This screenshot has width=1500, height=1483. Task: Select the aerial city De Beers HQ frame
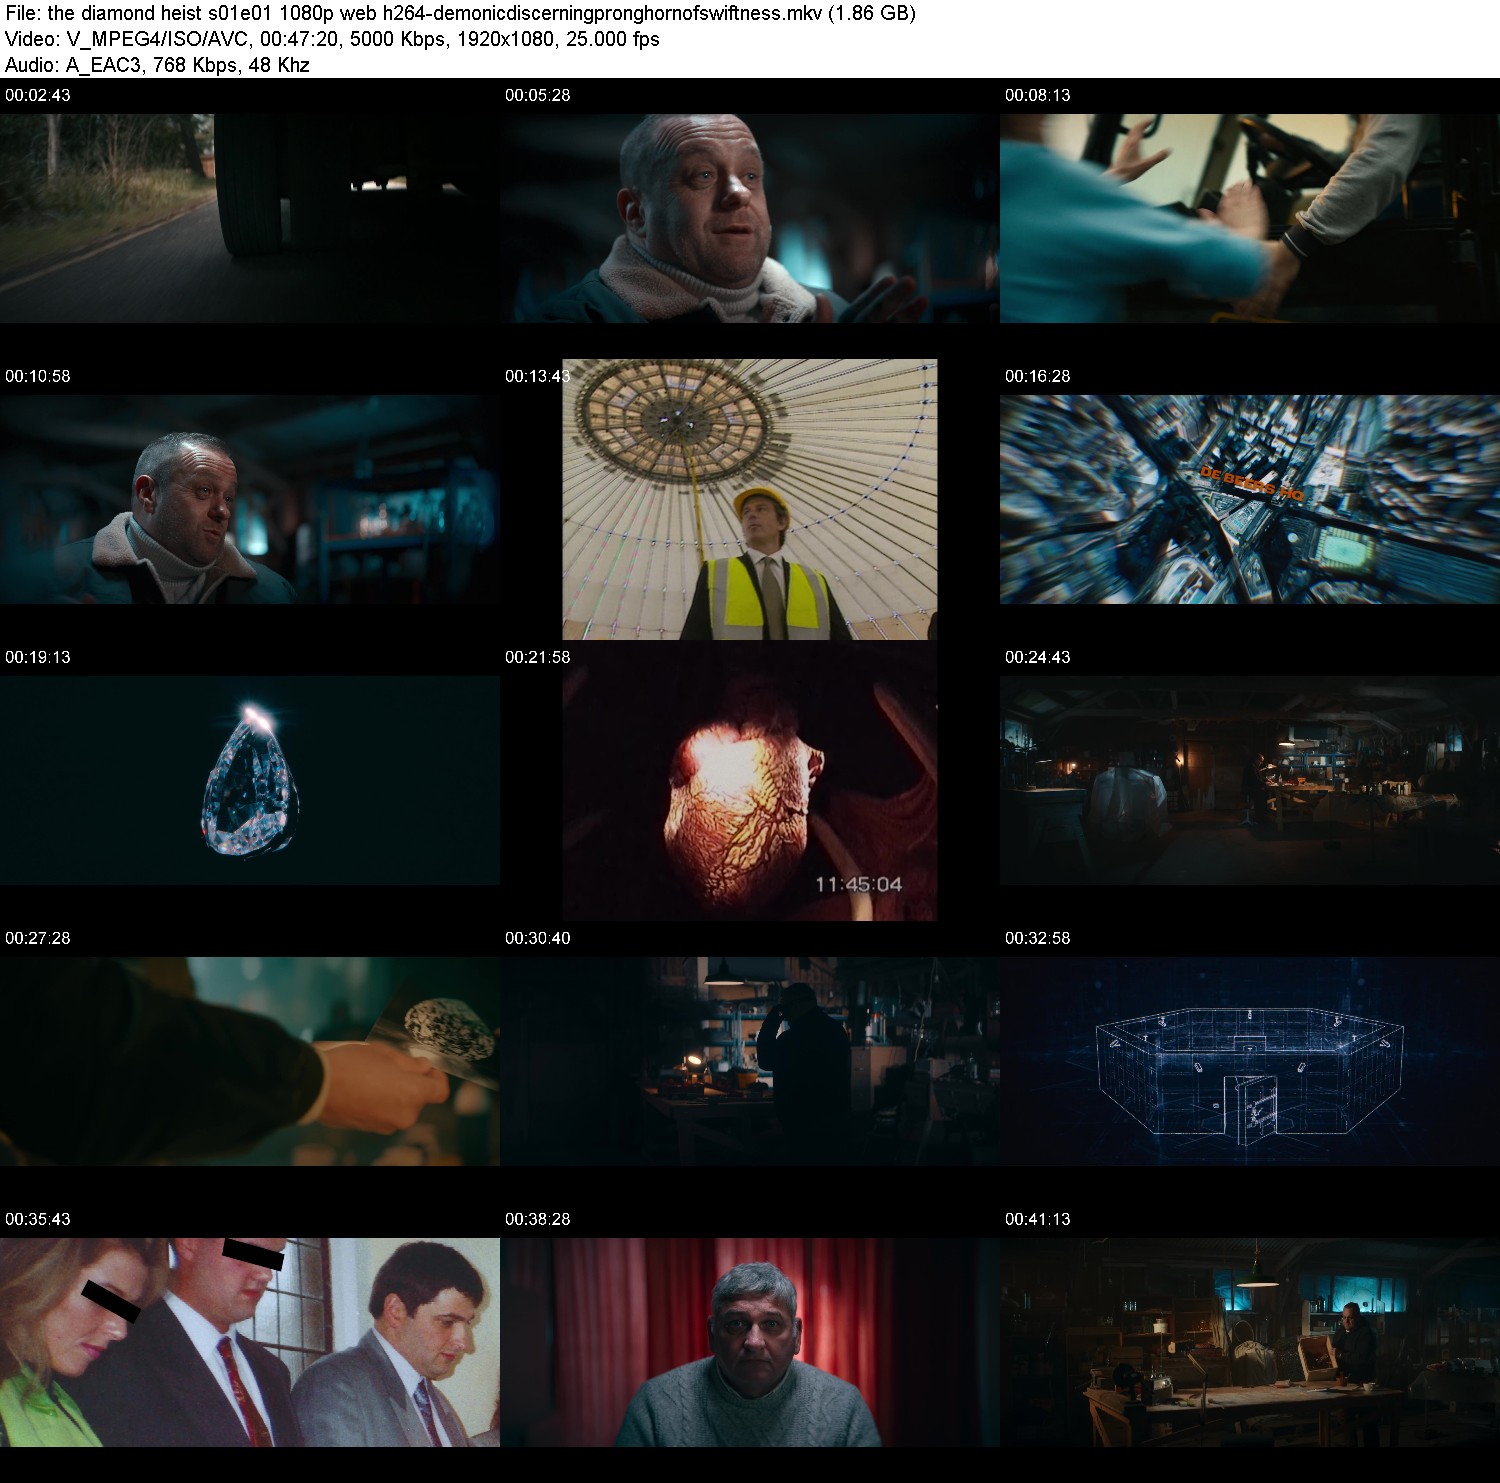[x=1250, y=499]
